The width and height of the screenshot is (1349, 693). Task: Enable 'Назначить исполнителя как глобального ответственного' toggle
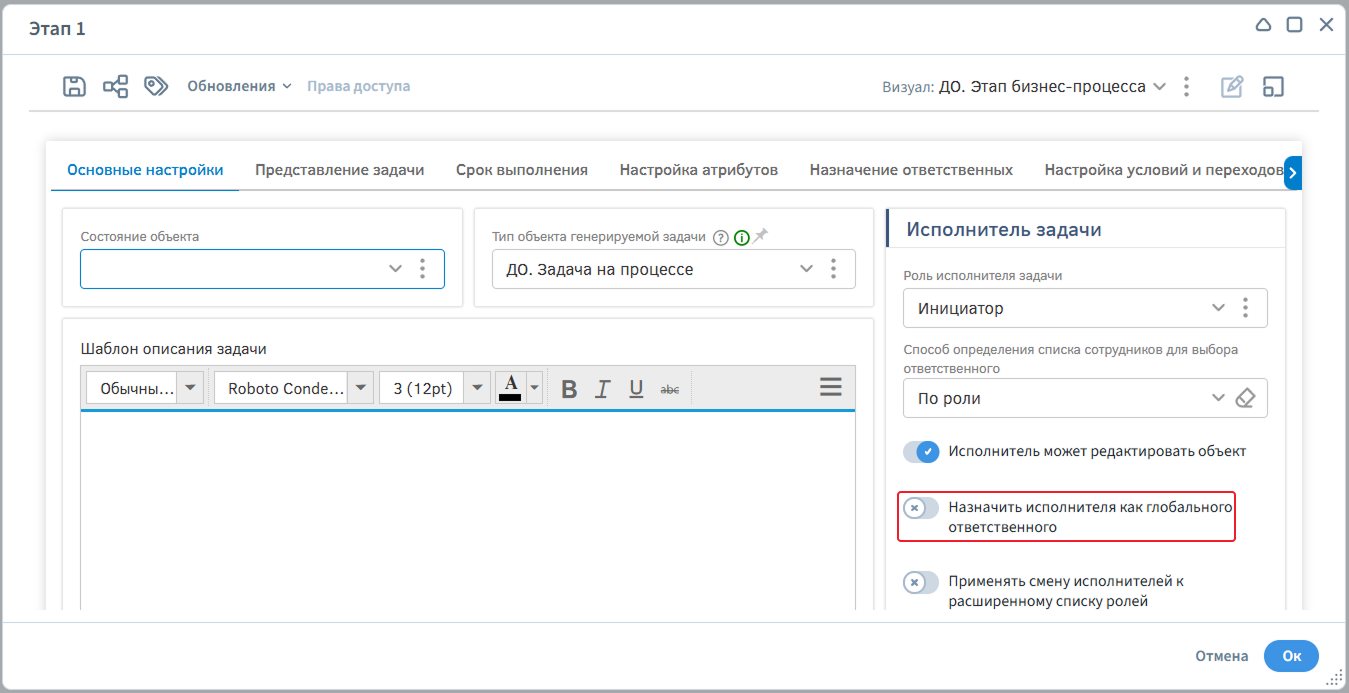pyautogui.click(x=921, y=508)
